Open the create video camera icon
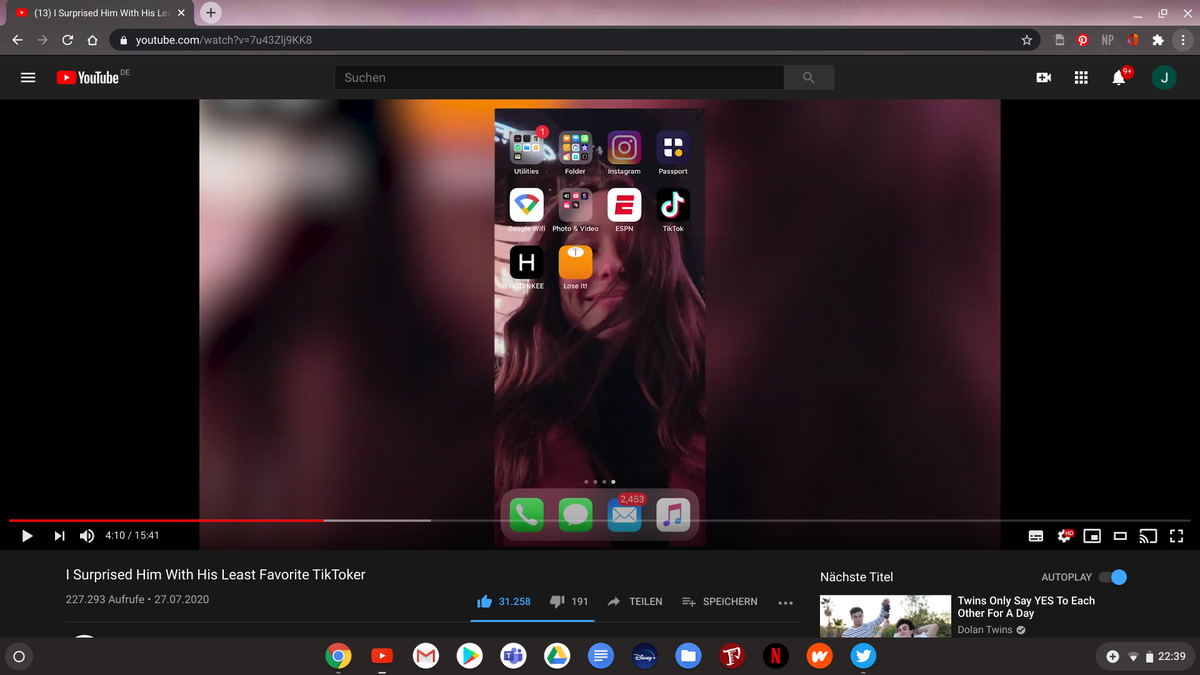Screen dimensions: 1200x675 point(1043,77)
